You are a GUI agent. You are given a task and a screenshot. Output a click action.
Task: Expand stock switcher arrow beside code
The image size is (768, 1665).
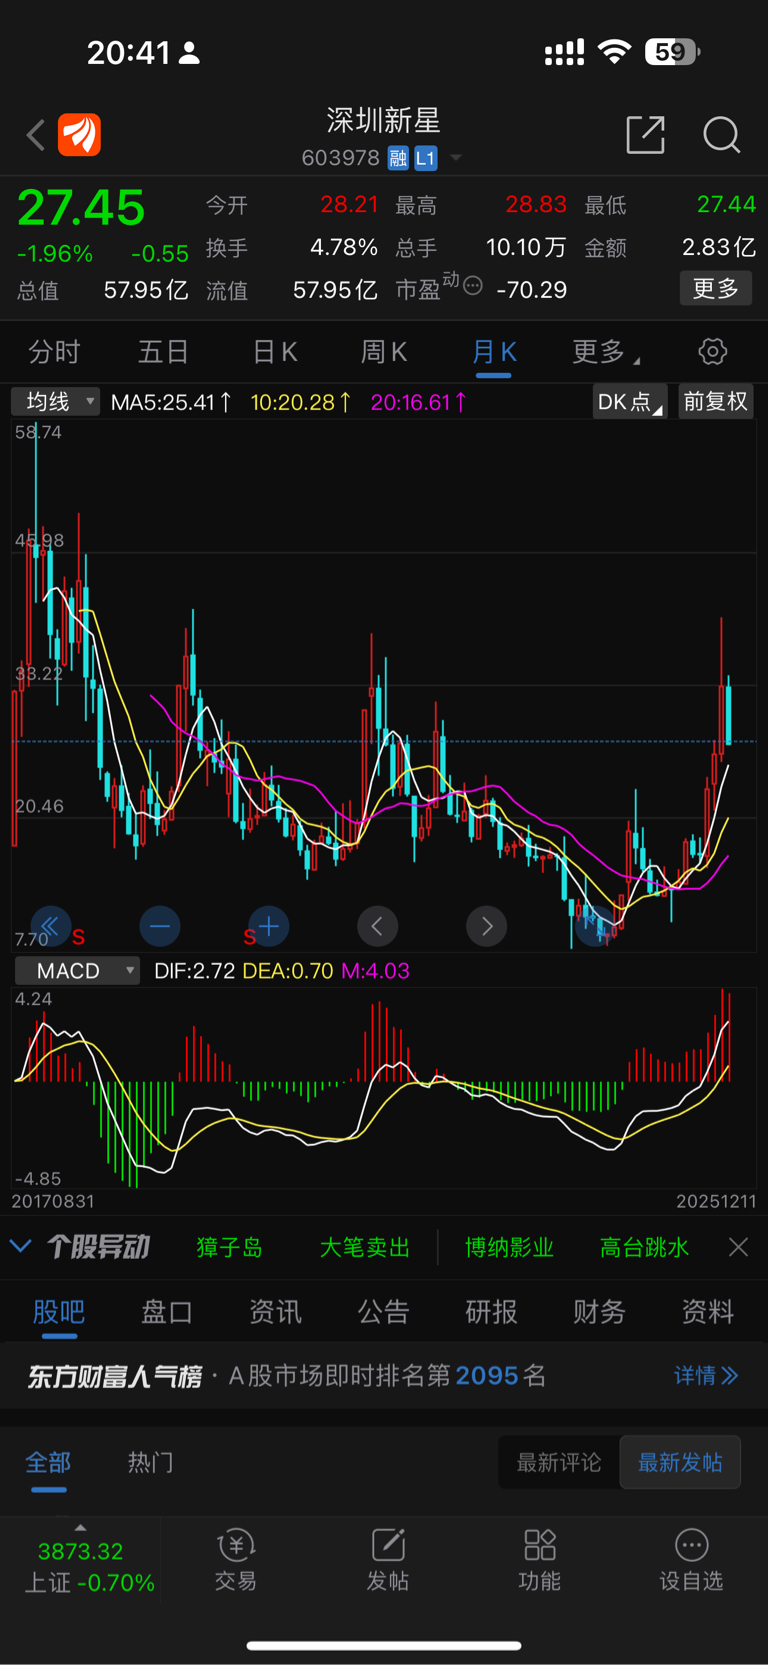pyautogui.click(x=456, y=158)
